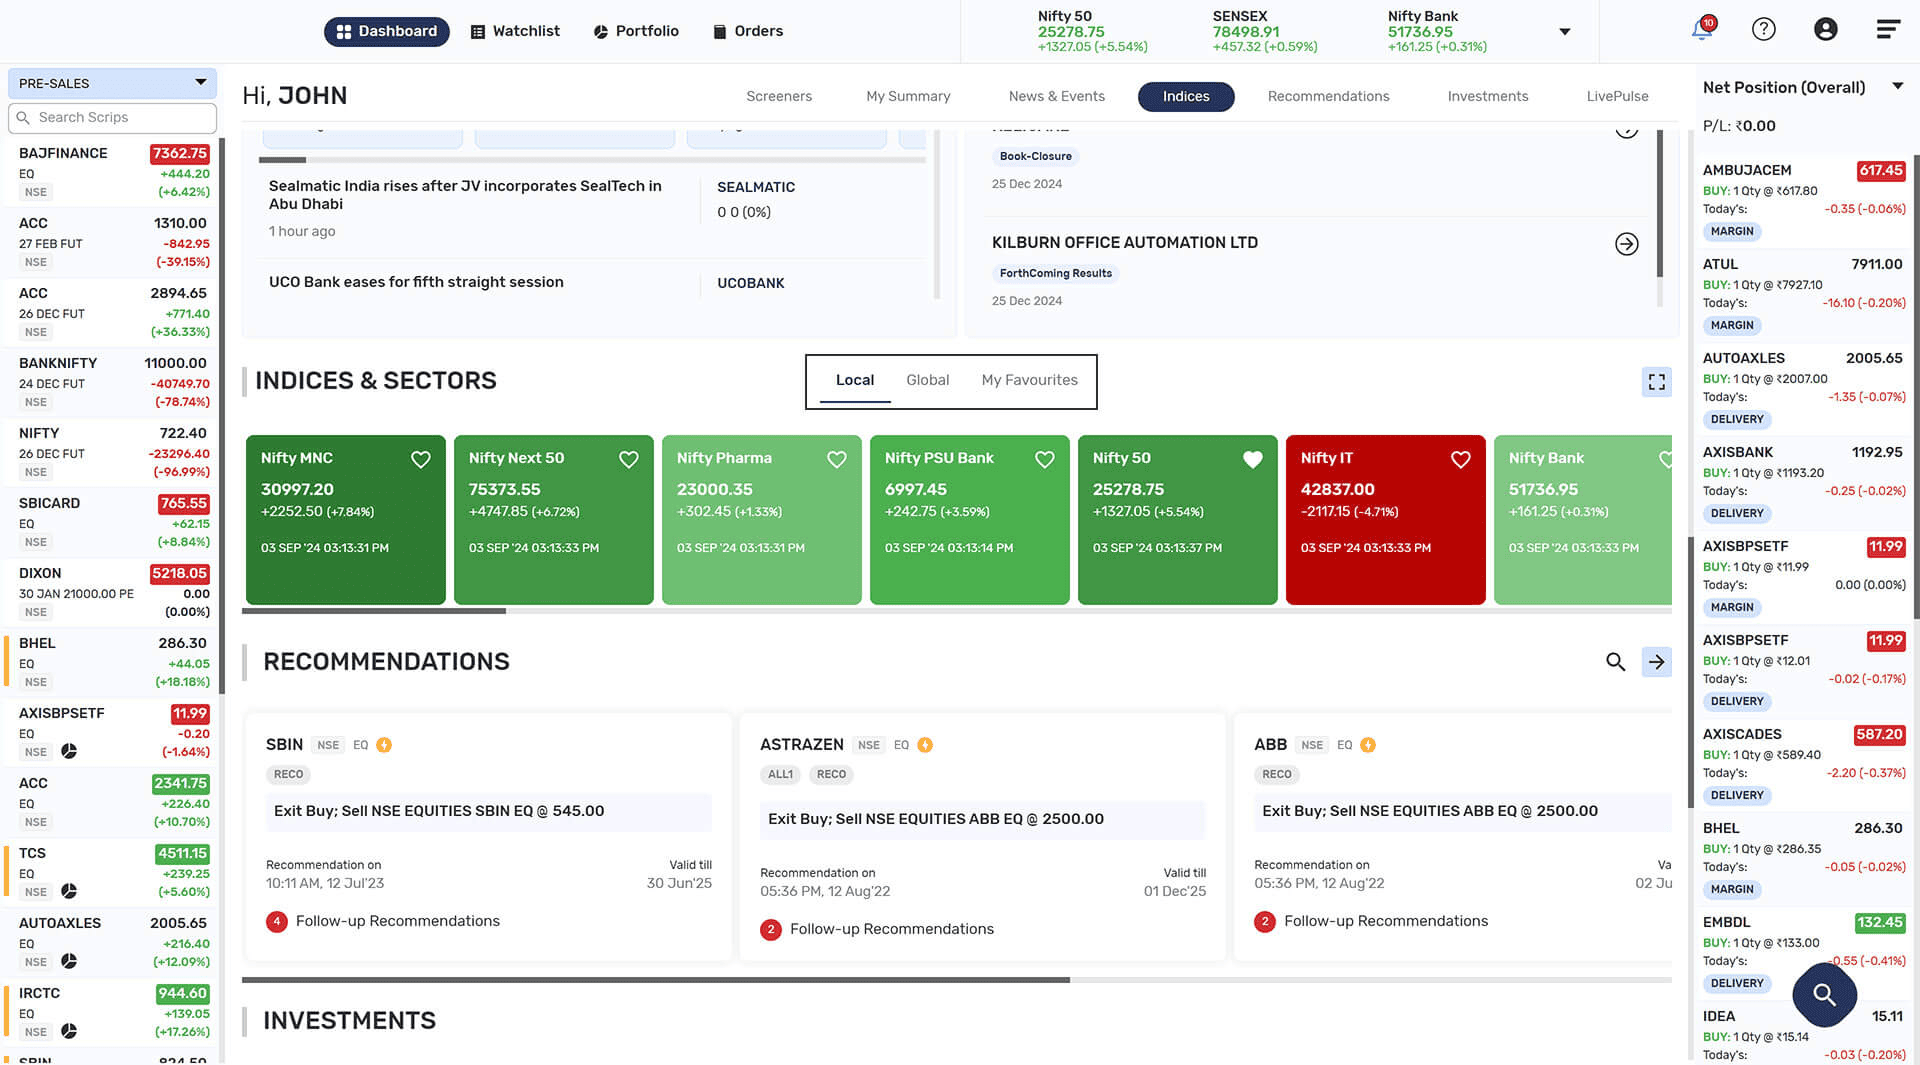1920x1065 pixels.
Task: Expand Net Position (Overall) dropdown
Action: coord(1897,87)
